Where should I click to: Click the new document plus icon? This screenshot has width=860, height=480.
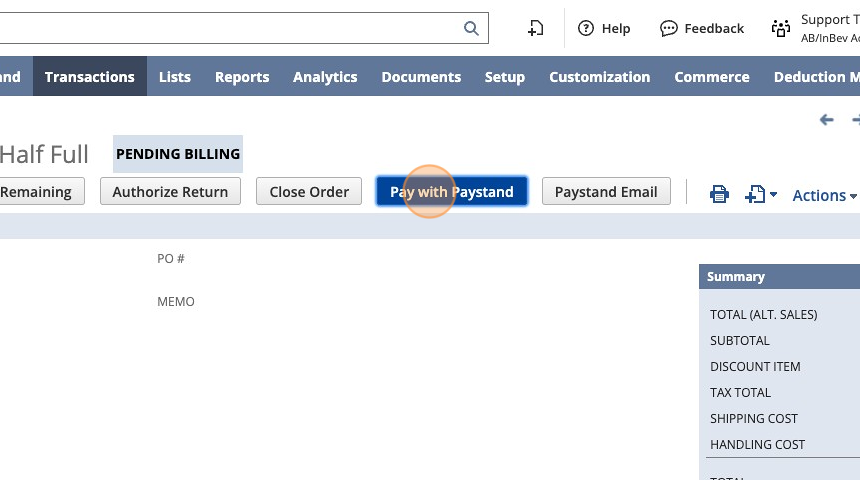tap(755, 194)
